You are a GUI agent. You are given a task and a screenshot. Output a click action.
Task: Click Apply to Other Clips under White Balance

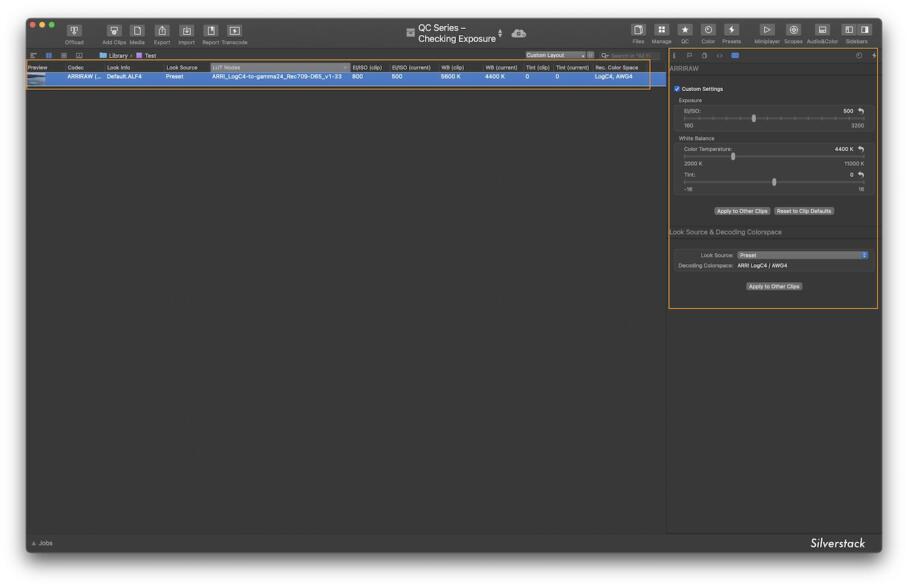pyautogui.click(x=742, y=211)
